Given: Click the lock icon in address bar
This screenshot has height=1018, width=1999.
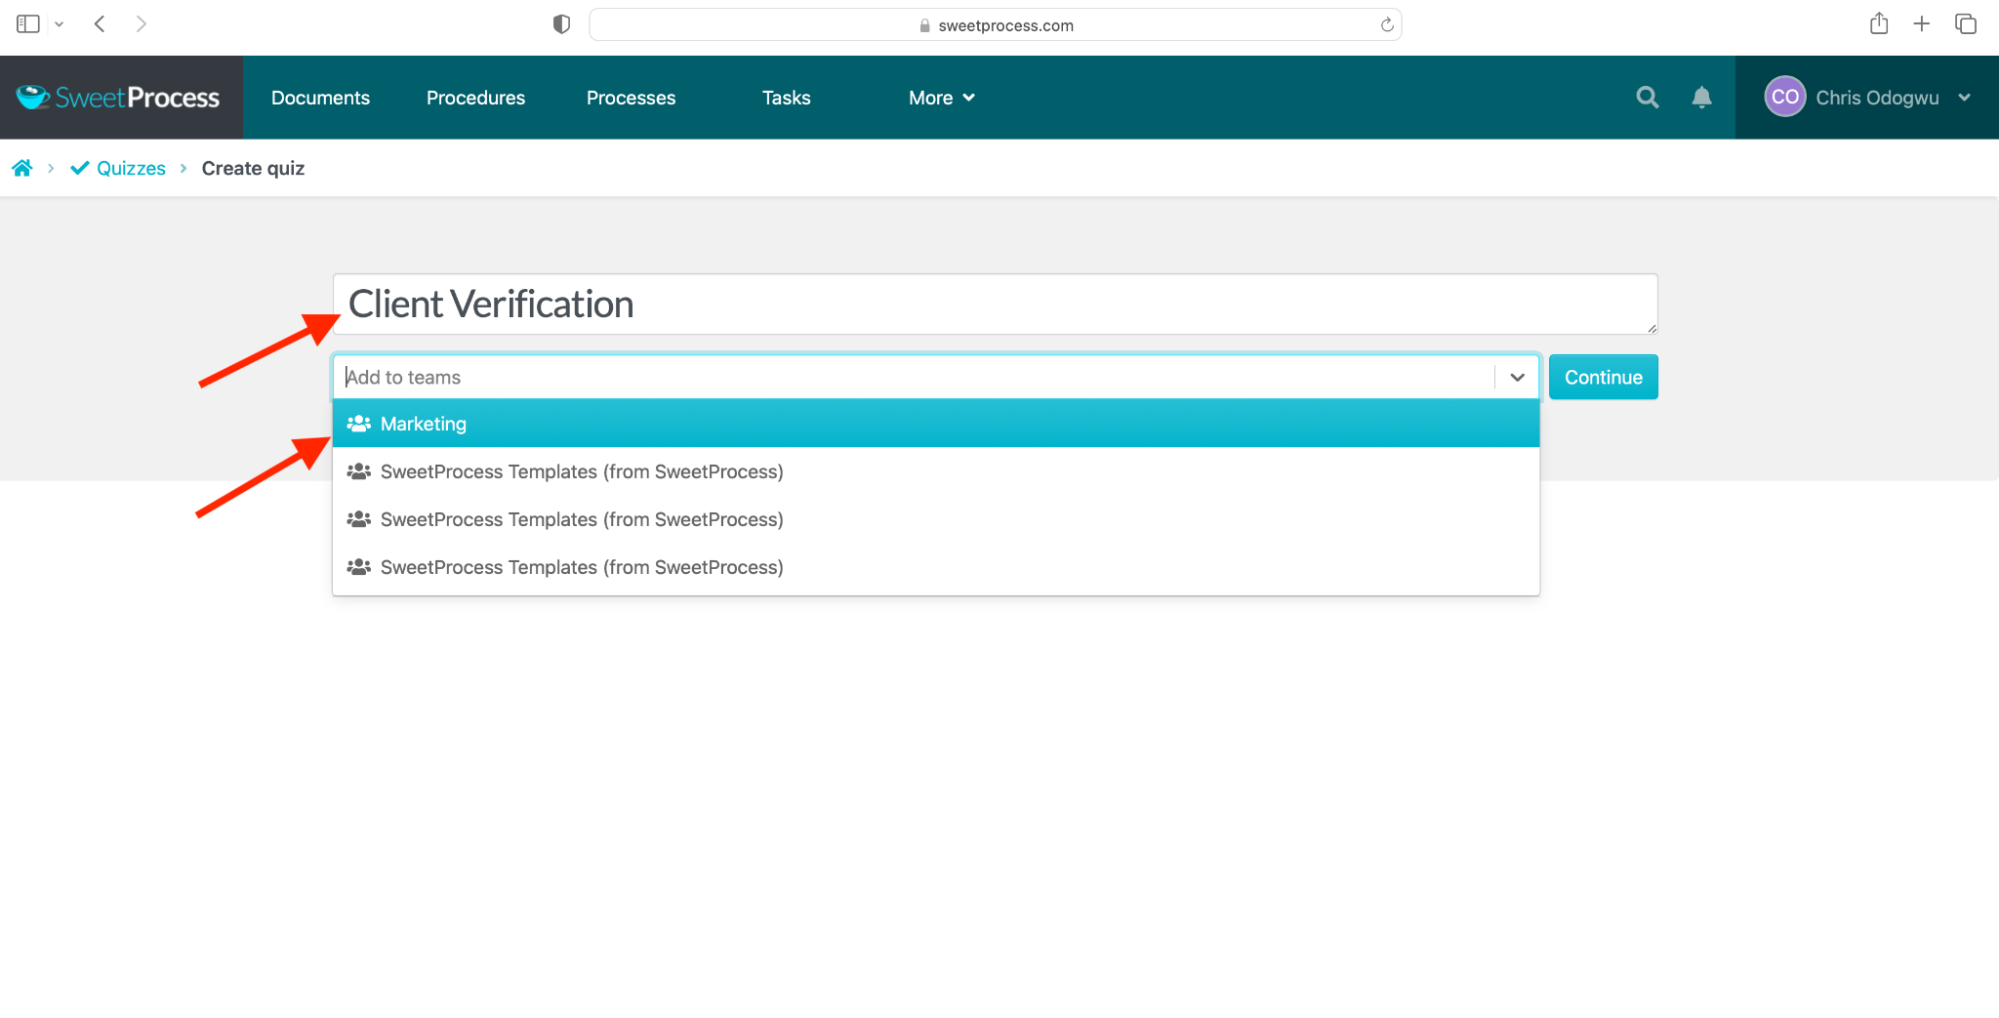Looking at the screenshot, I should click(925, 26).
